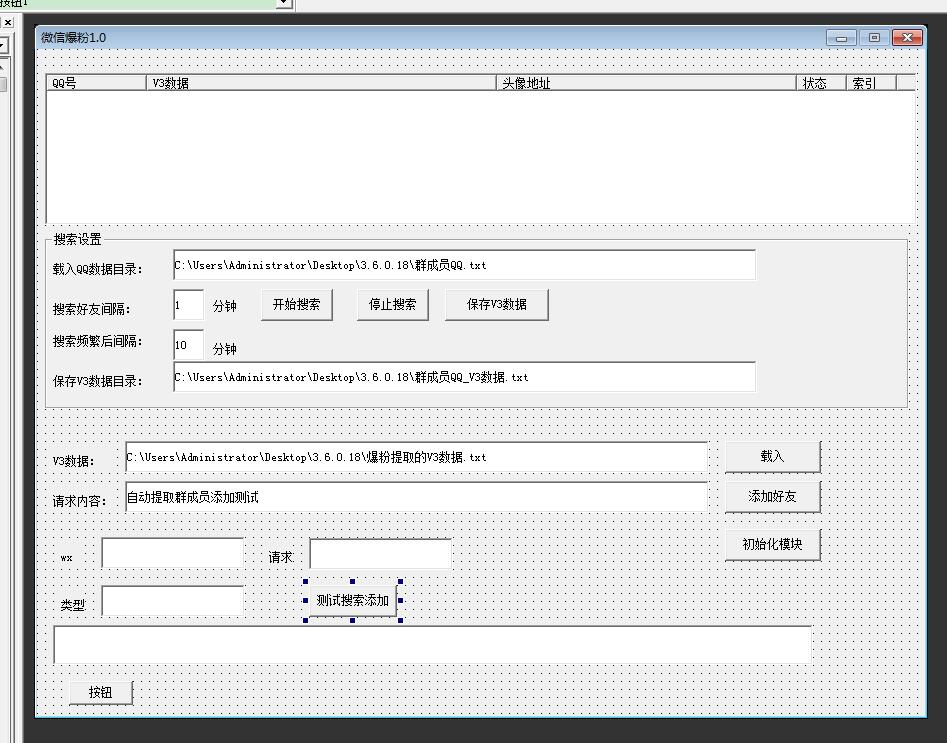Select the 索引 column header
Image resolution: width=947 pixels, height=743 pixels.
tap(871, 83)
